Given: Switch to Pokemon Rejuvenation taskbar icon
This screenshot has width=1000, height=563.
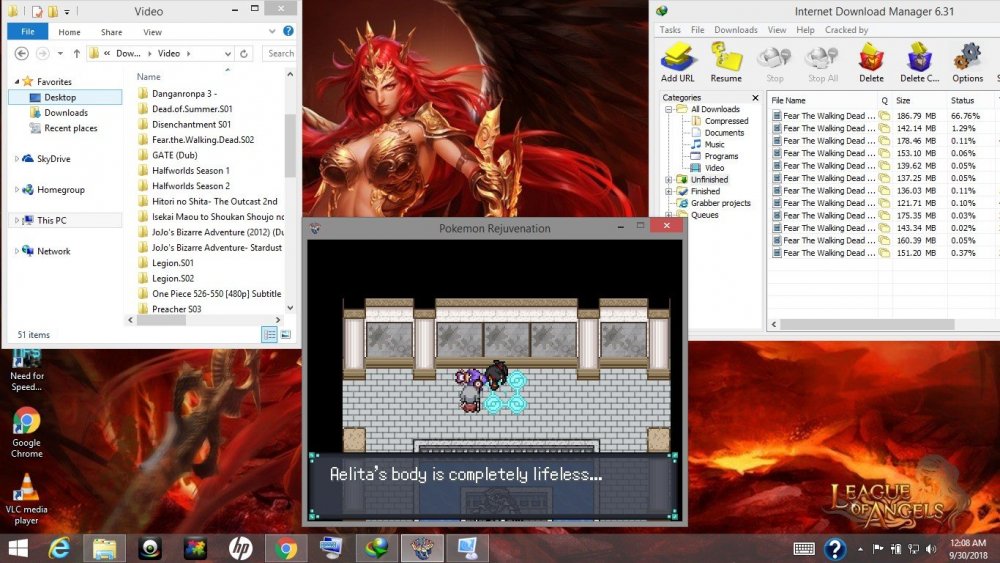Looking at the screenshot, I should pyautogui.click(x=422, y=548).
